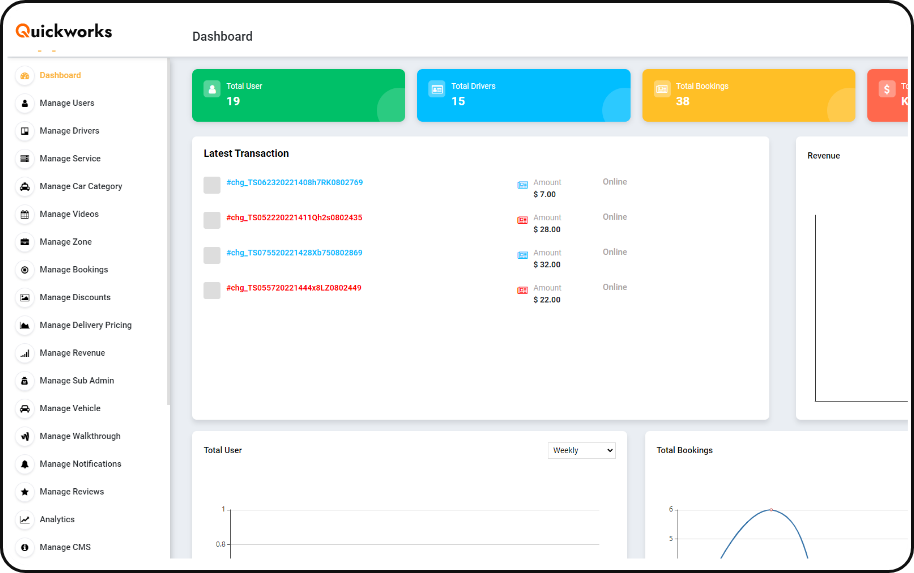Navigate to Analytics in the sidebar

57,519
